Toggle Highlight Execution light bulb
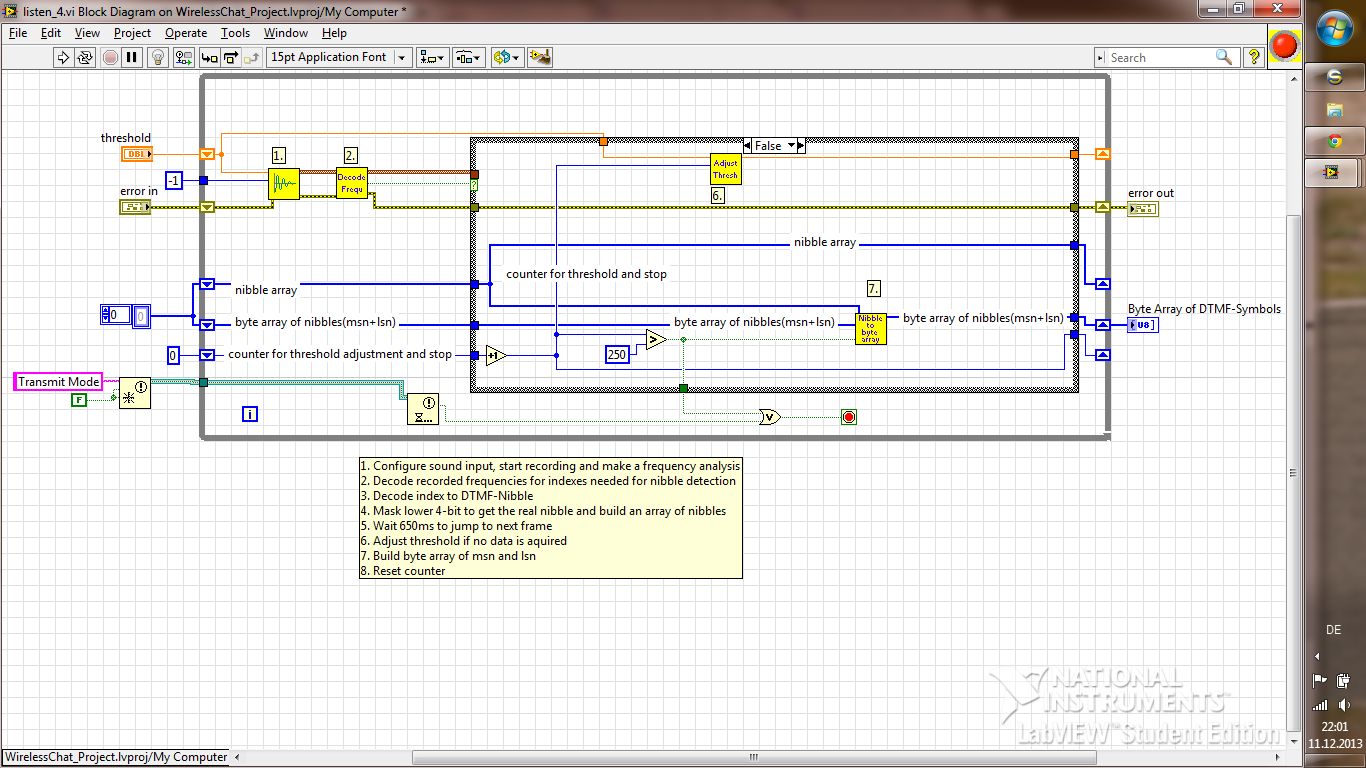1366x768 pixels. click(x=158, y=57)
